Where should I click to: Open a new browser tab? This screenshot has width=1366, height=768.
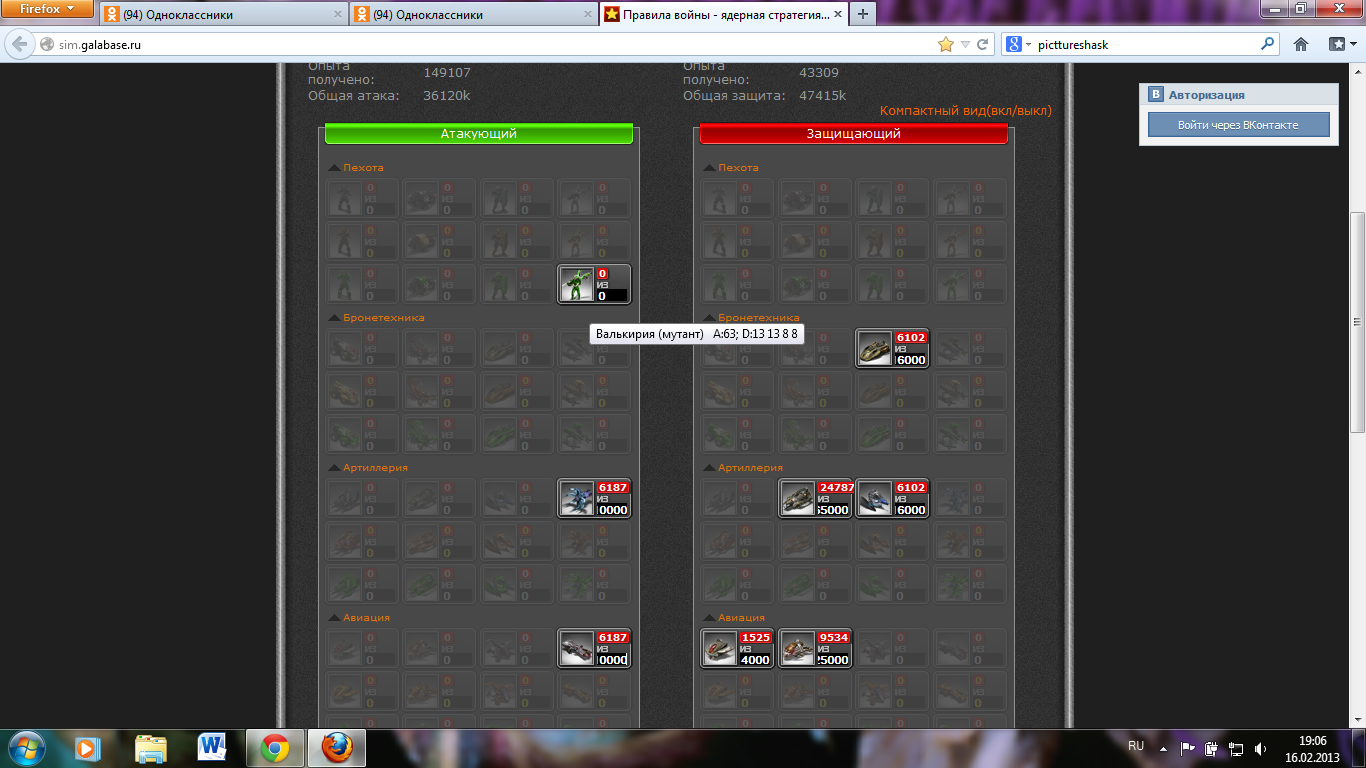coord(863,14)
